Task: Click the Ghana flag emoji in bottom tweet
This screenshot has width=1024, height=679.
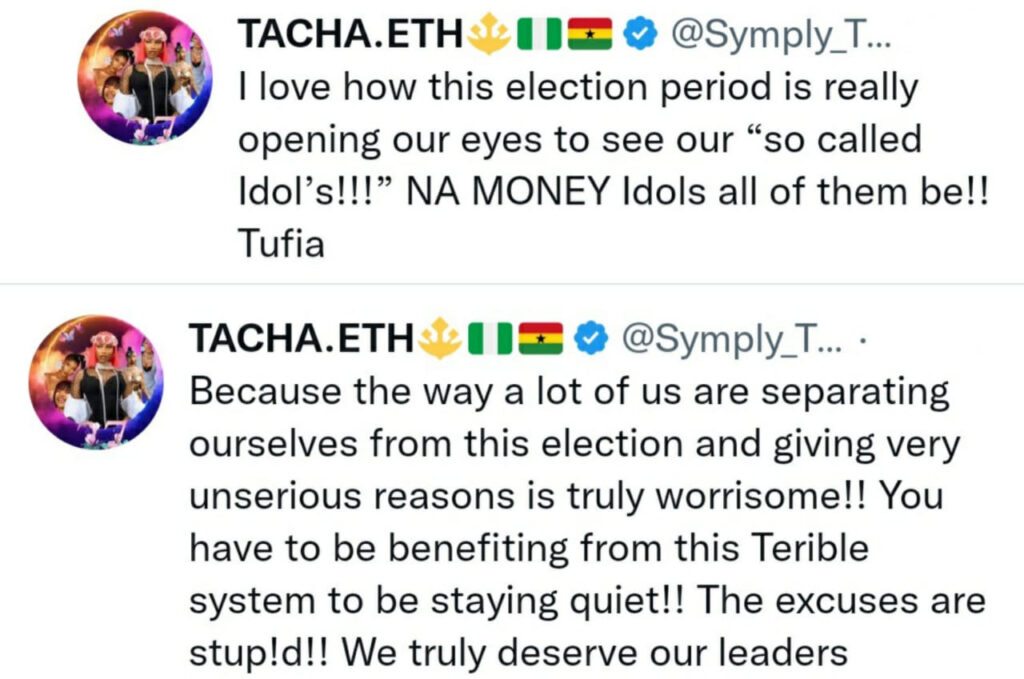Action: tap(541, 341)
